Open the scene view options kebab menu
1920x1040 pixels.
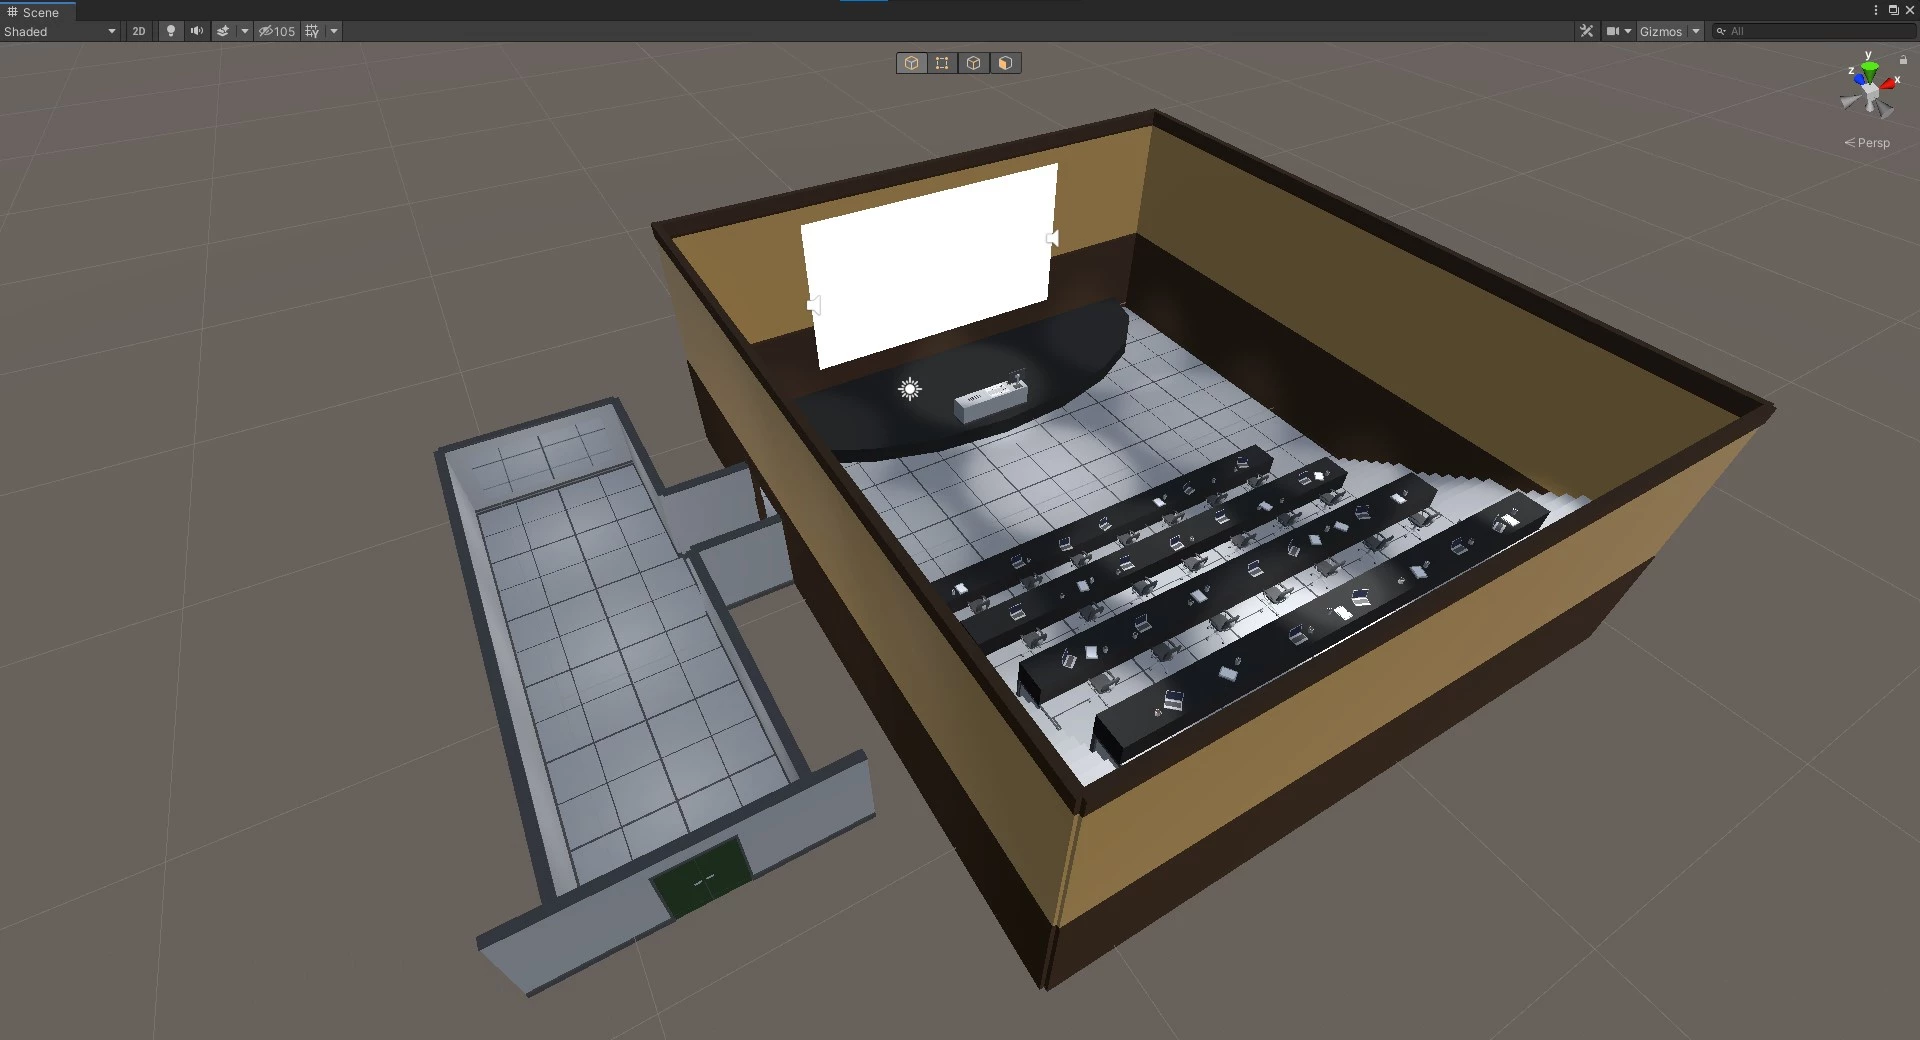[x=1876, y=10]
